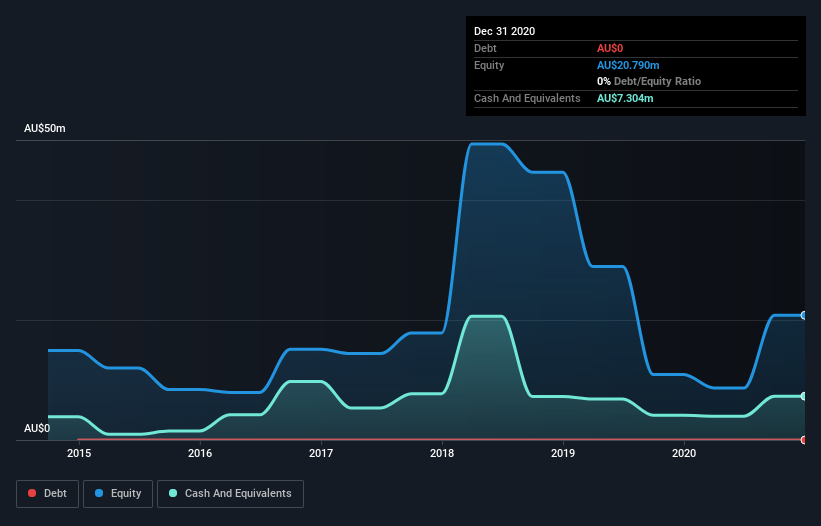Click the AU$20.790m Equity value in tooltip
This screenshot has height=526, width=821.
click(628, 65)
